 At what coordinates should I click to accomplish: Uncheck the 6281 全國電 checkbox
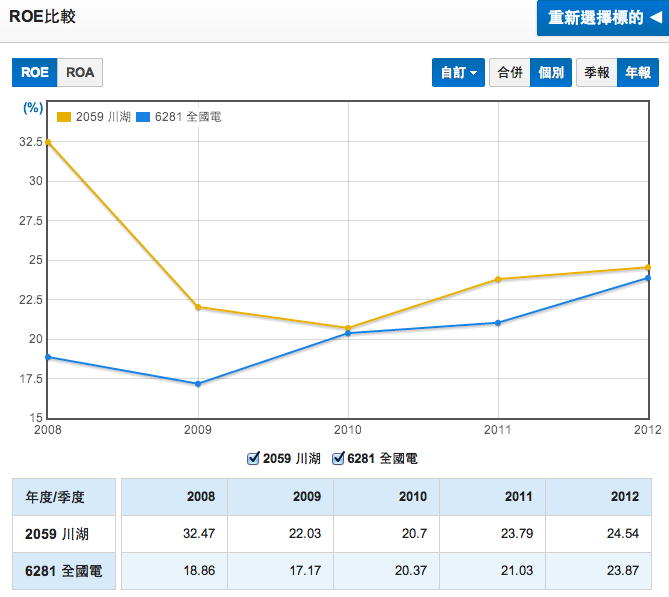tap(338, 459)
